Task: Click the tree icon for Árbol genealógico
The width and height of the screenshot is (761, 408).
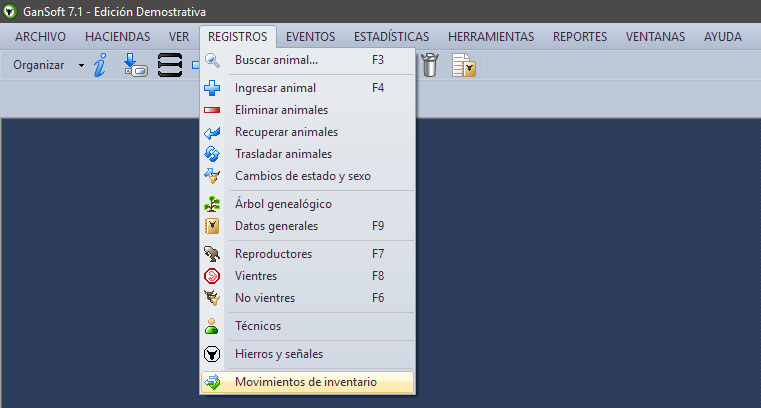Action: click(212, 204)
